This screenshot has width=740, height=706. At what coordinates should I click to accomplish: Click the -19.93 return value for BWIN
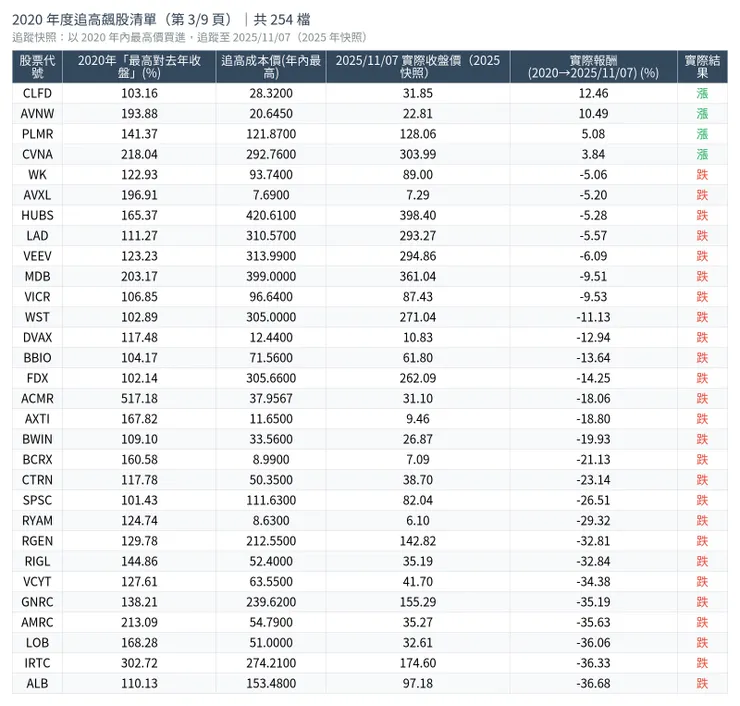pos(593,439)
